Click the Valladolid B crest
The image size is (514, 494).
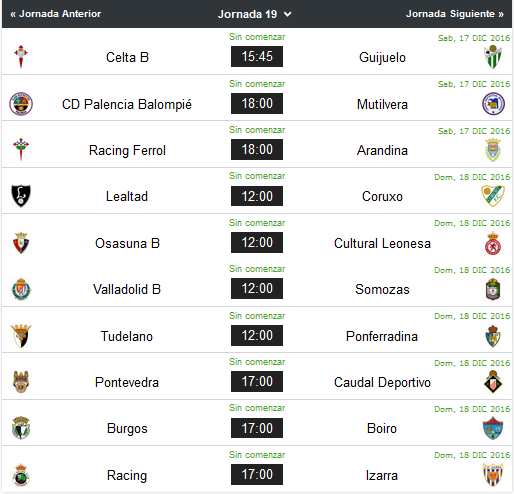(21, 289)
